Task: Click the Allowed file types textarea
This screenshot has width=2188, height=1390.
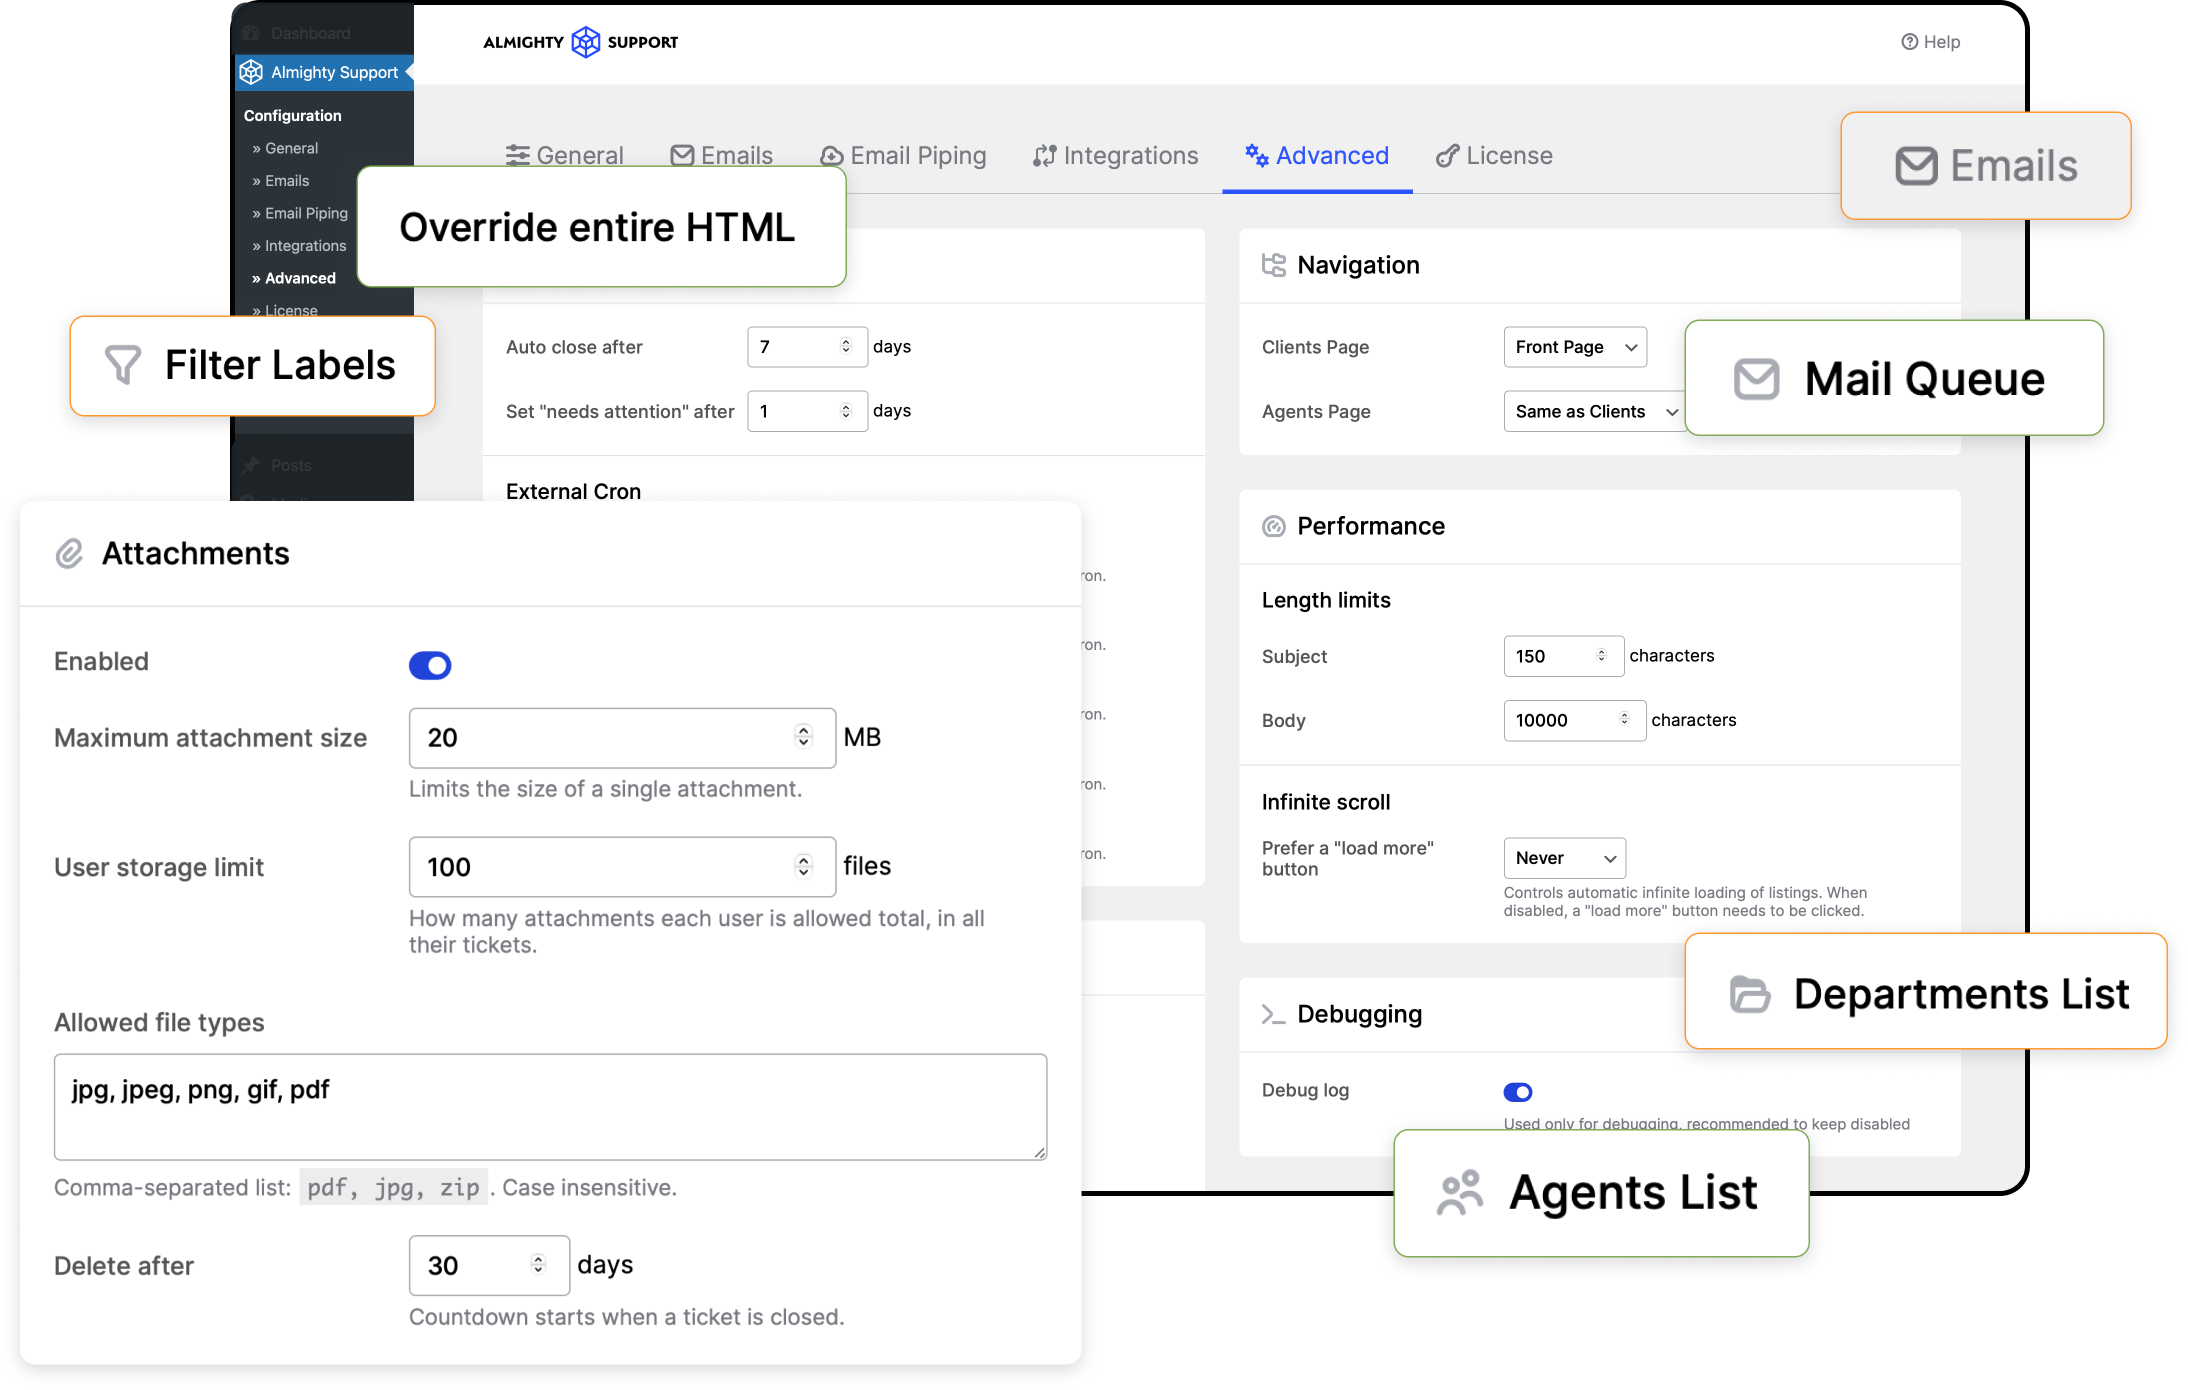Action: 551,1107
